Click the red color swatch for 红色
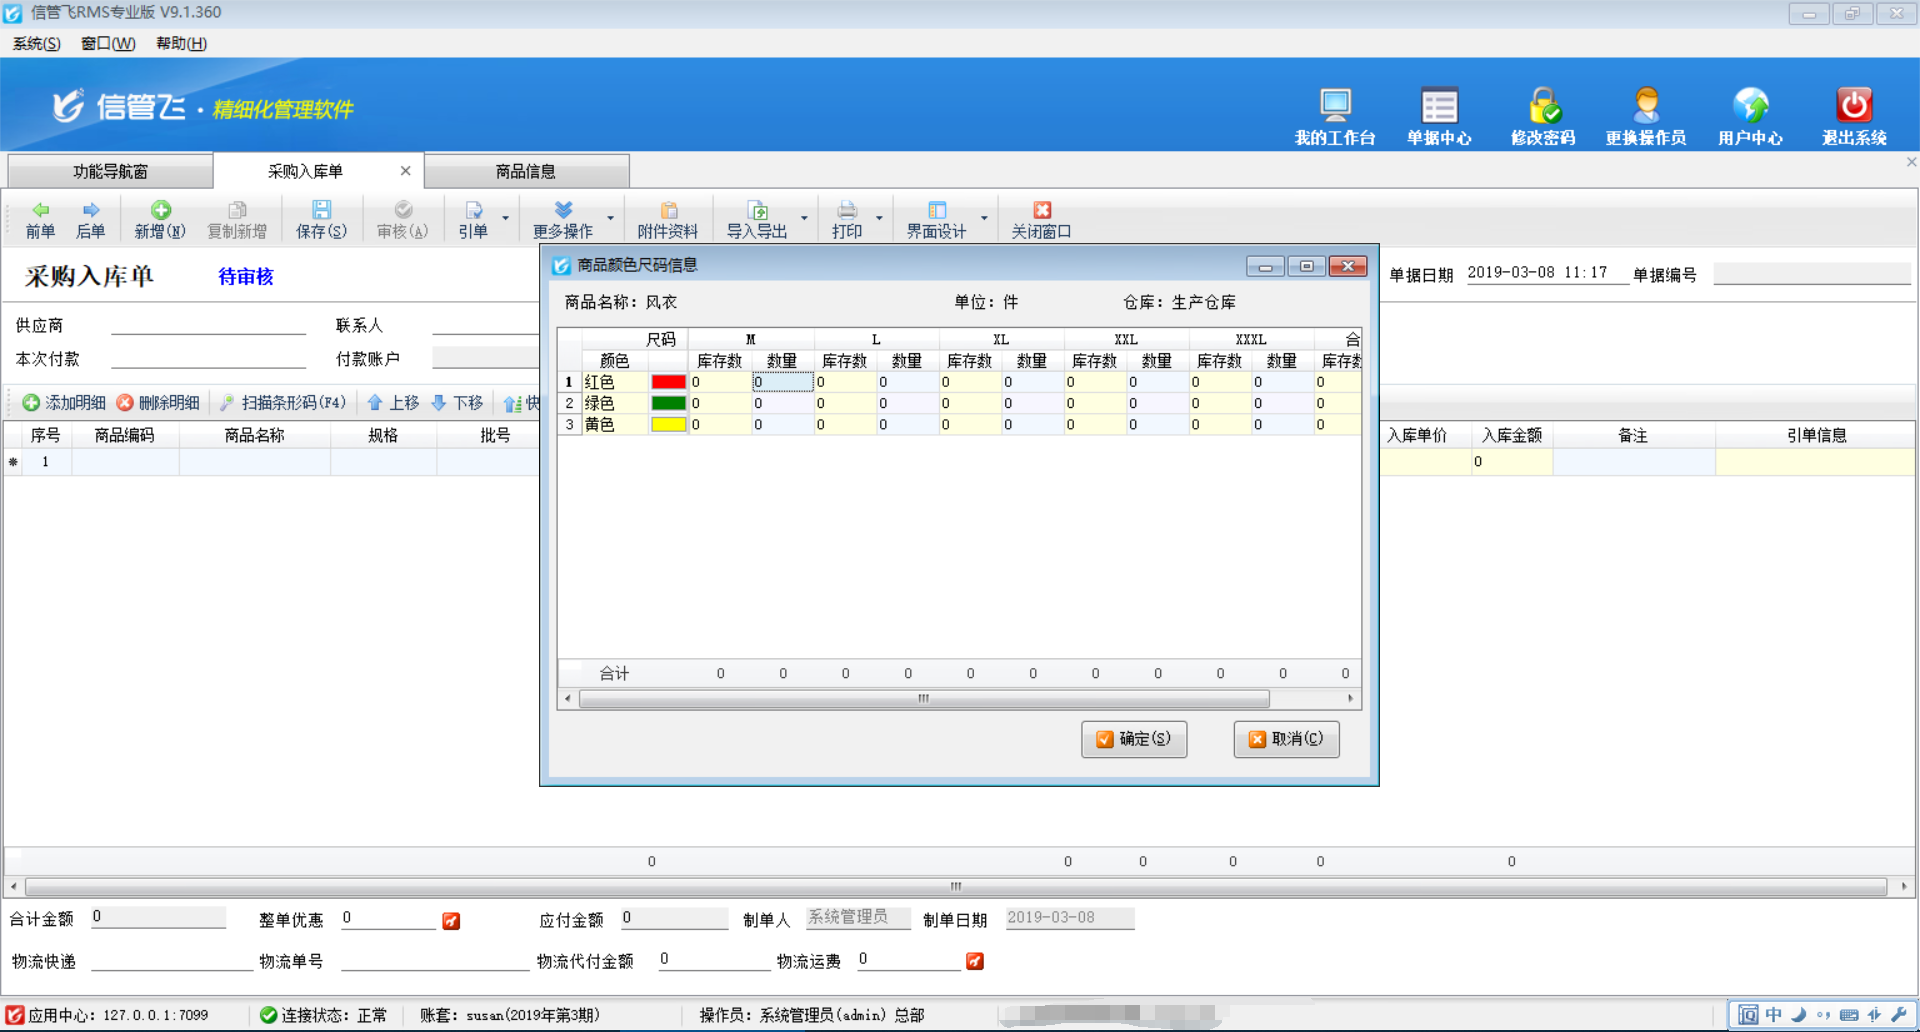The width and height of the screenshot is (1920, 1032). click(668, 382)
